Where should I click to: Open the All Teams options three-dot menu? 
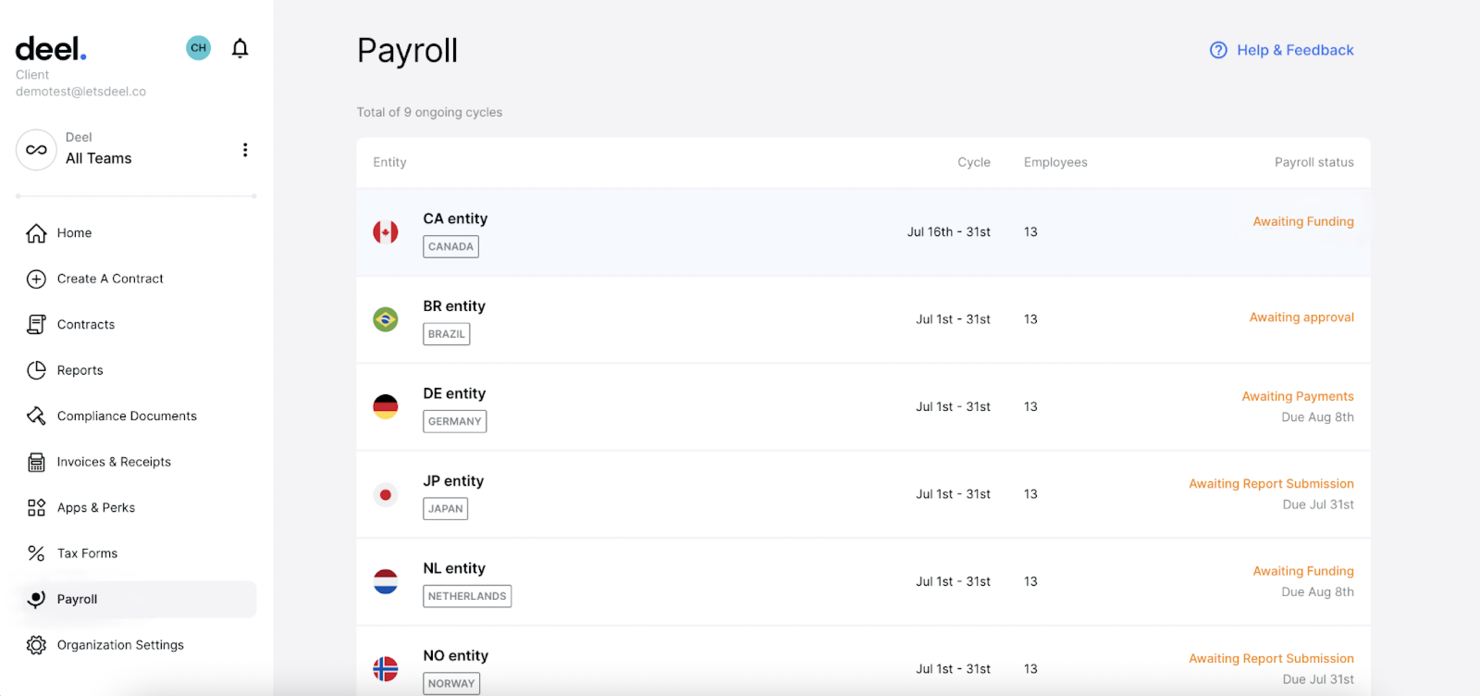pyautogui.click(x=245, y=149)
